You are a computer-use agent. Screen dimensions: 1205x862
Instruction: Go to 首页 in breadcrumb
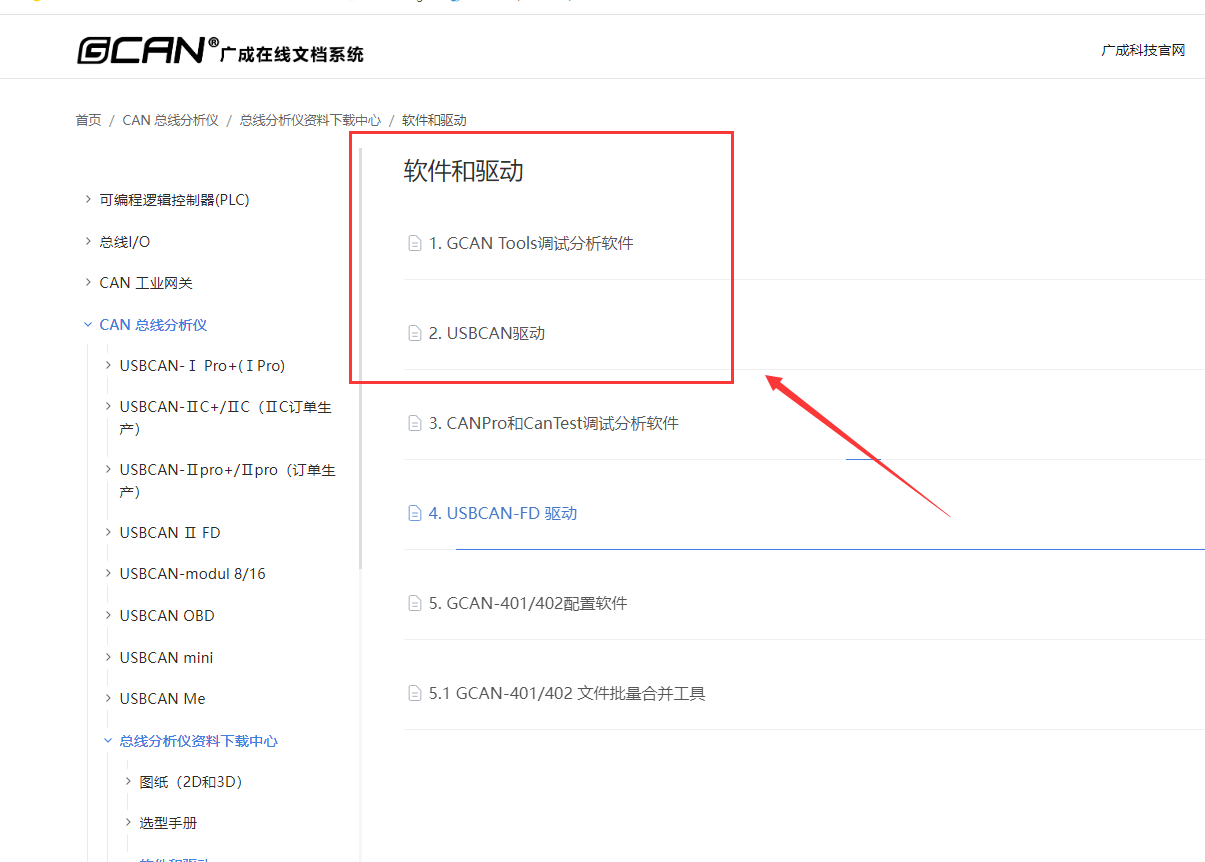[x=88, y=120]
